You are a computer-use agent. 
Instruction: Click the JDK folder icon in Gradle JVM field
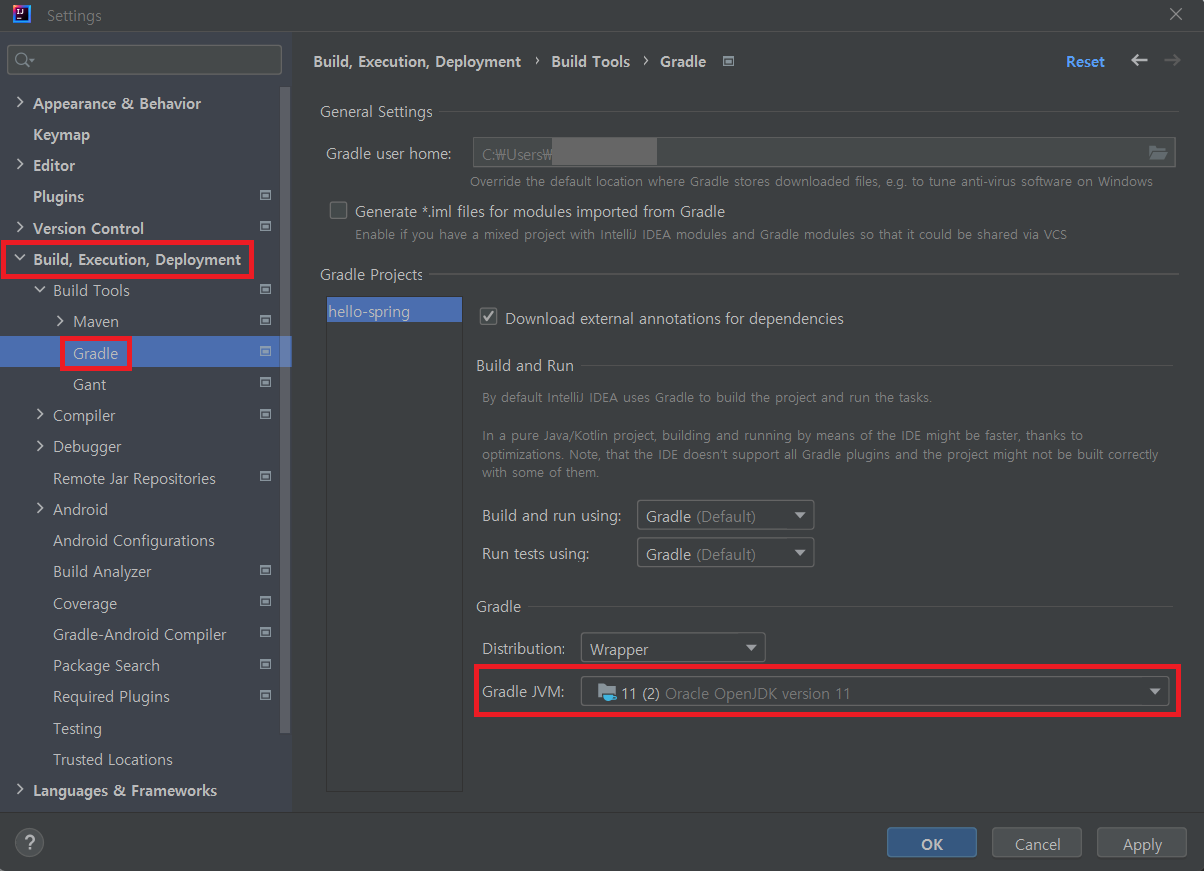(x=606, y=692)
